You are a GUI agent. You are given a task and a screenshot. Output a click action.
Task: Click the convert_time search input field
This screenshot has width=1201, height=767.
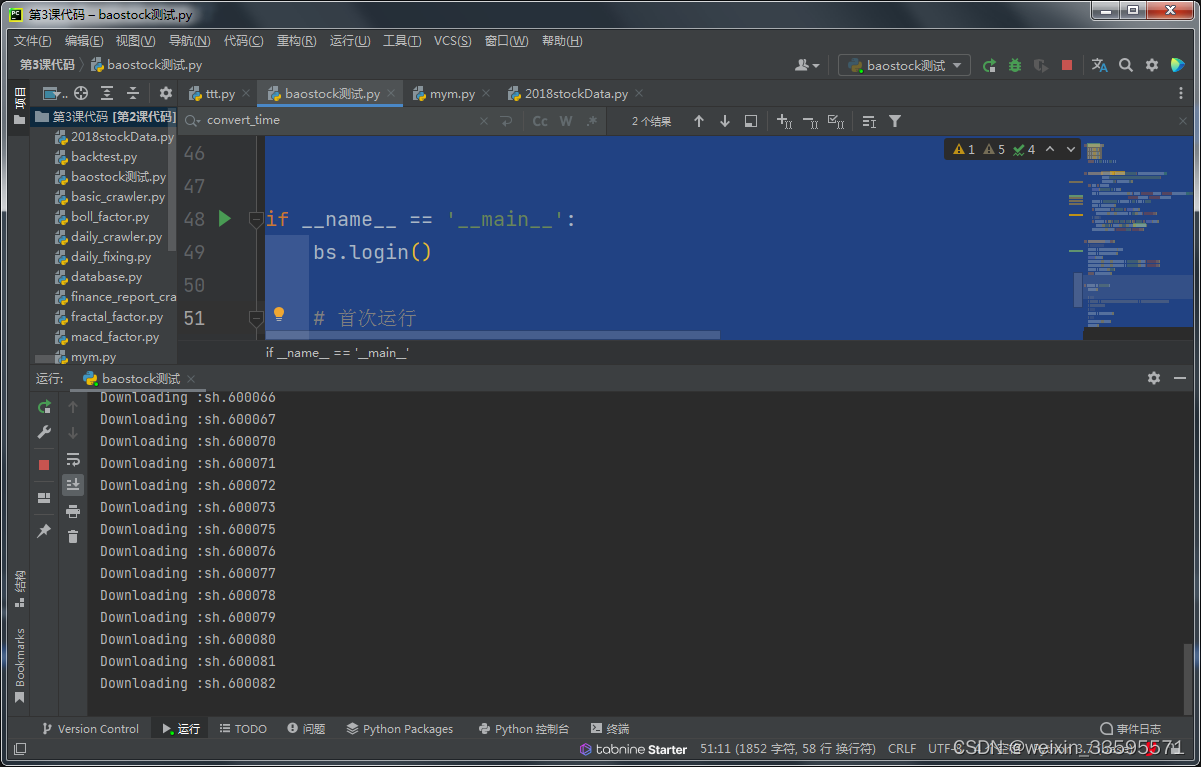pyautogui.click(x=335, y=121)
